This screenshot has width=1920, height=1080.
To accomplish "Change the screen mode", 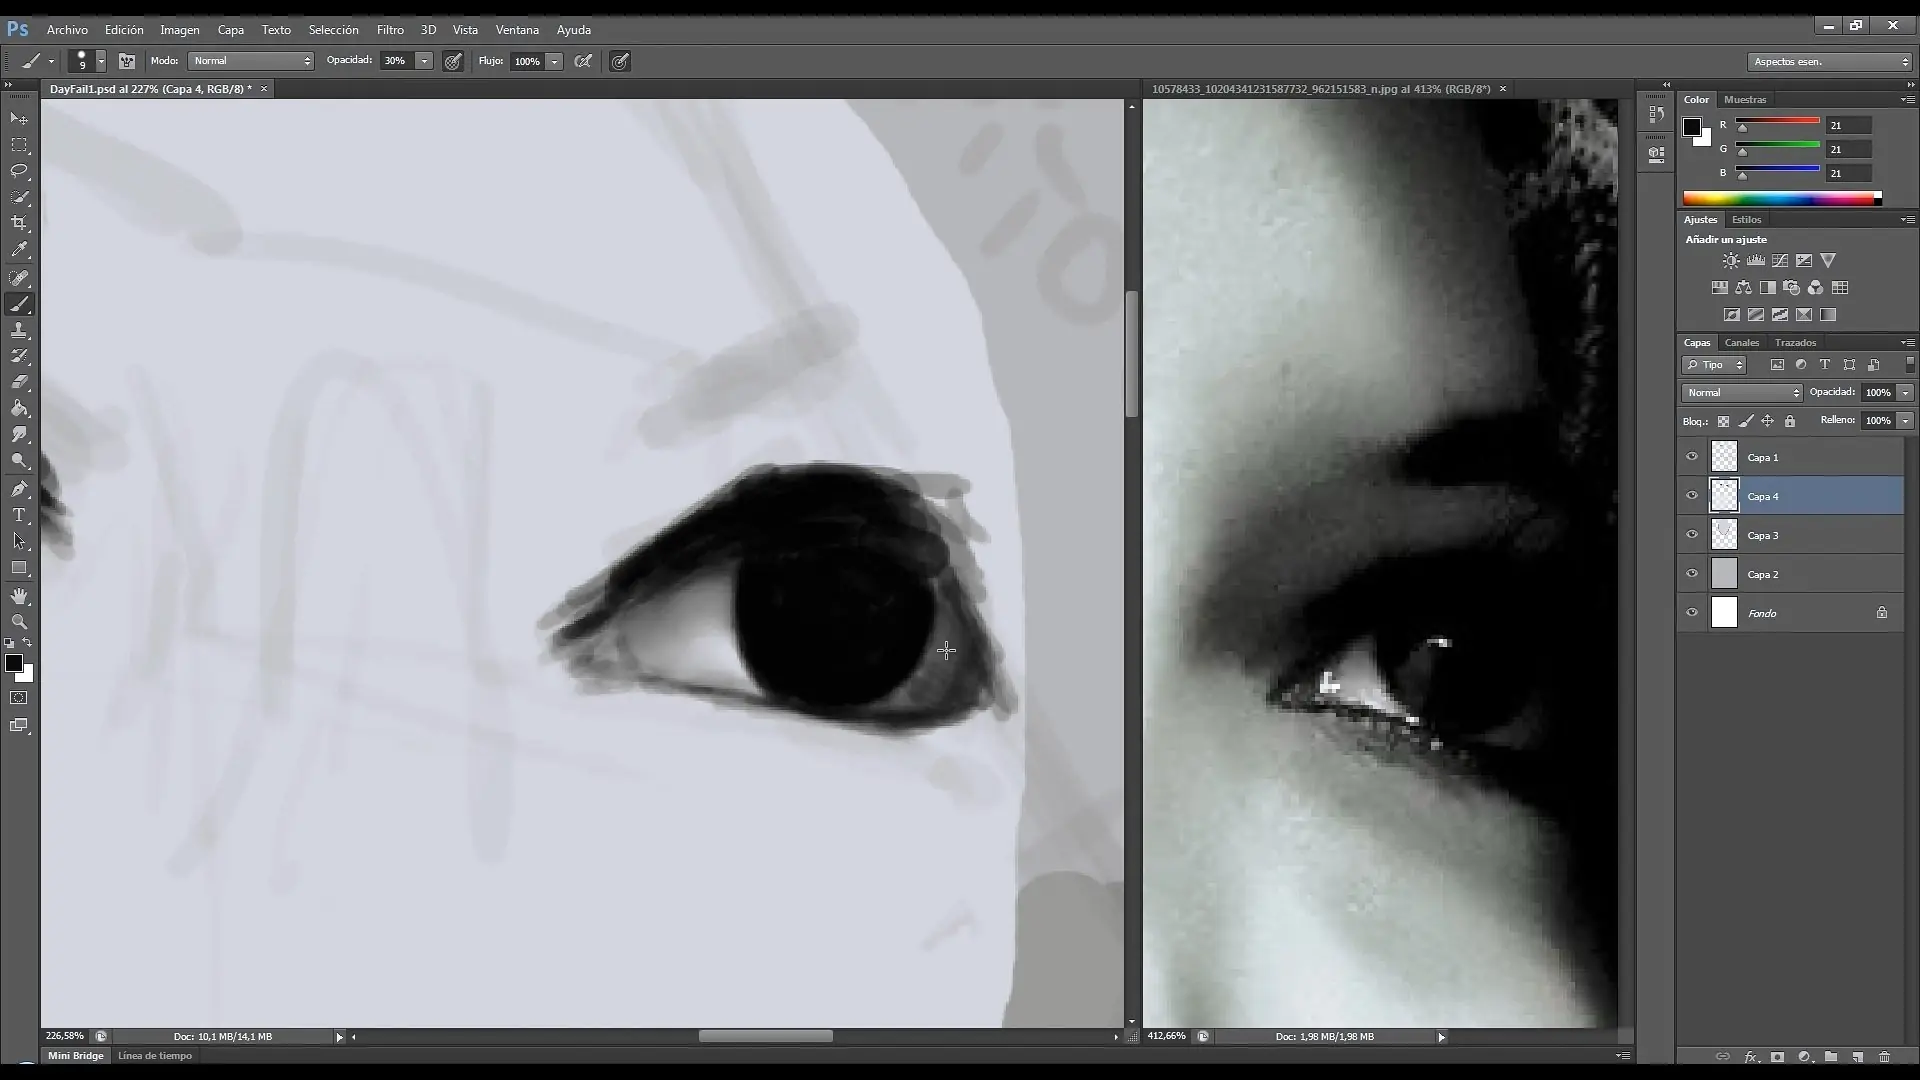I will (x=19, y=726).
